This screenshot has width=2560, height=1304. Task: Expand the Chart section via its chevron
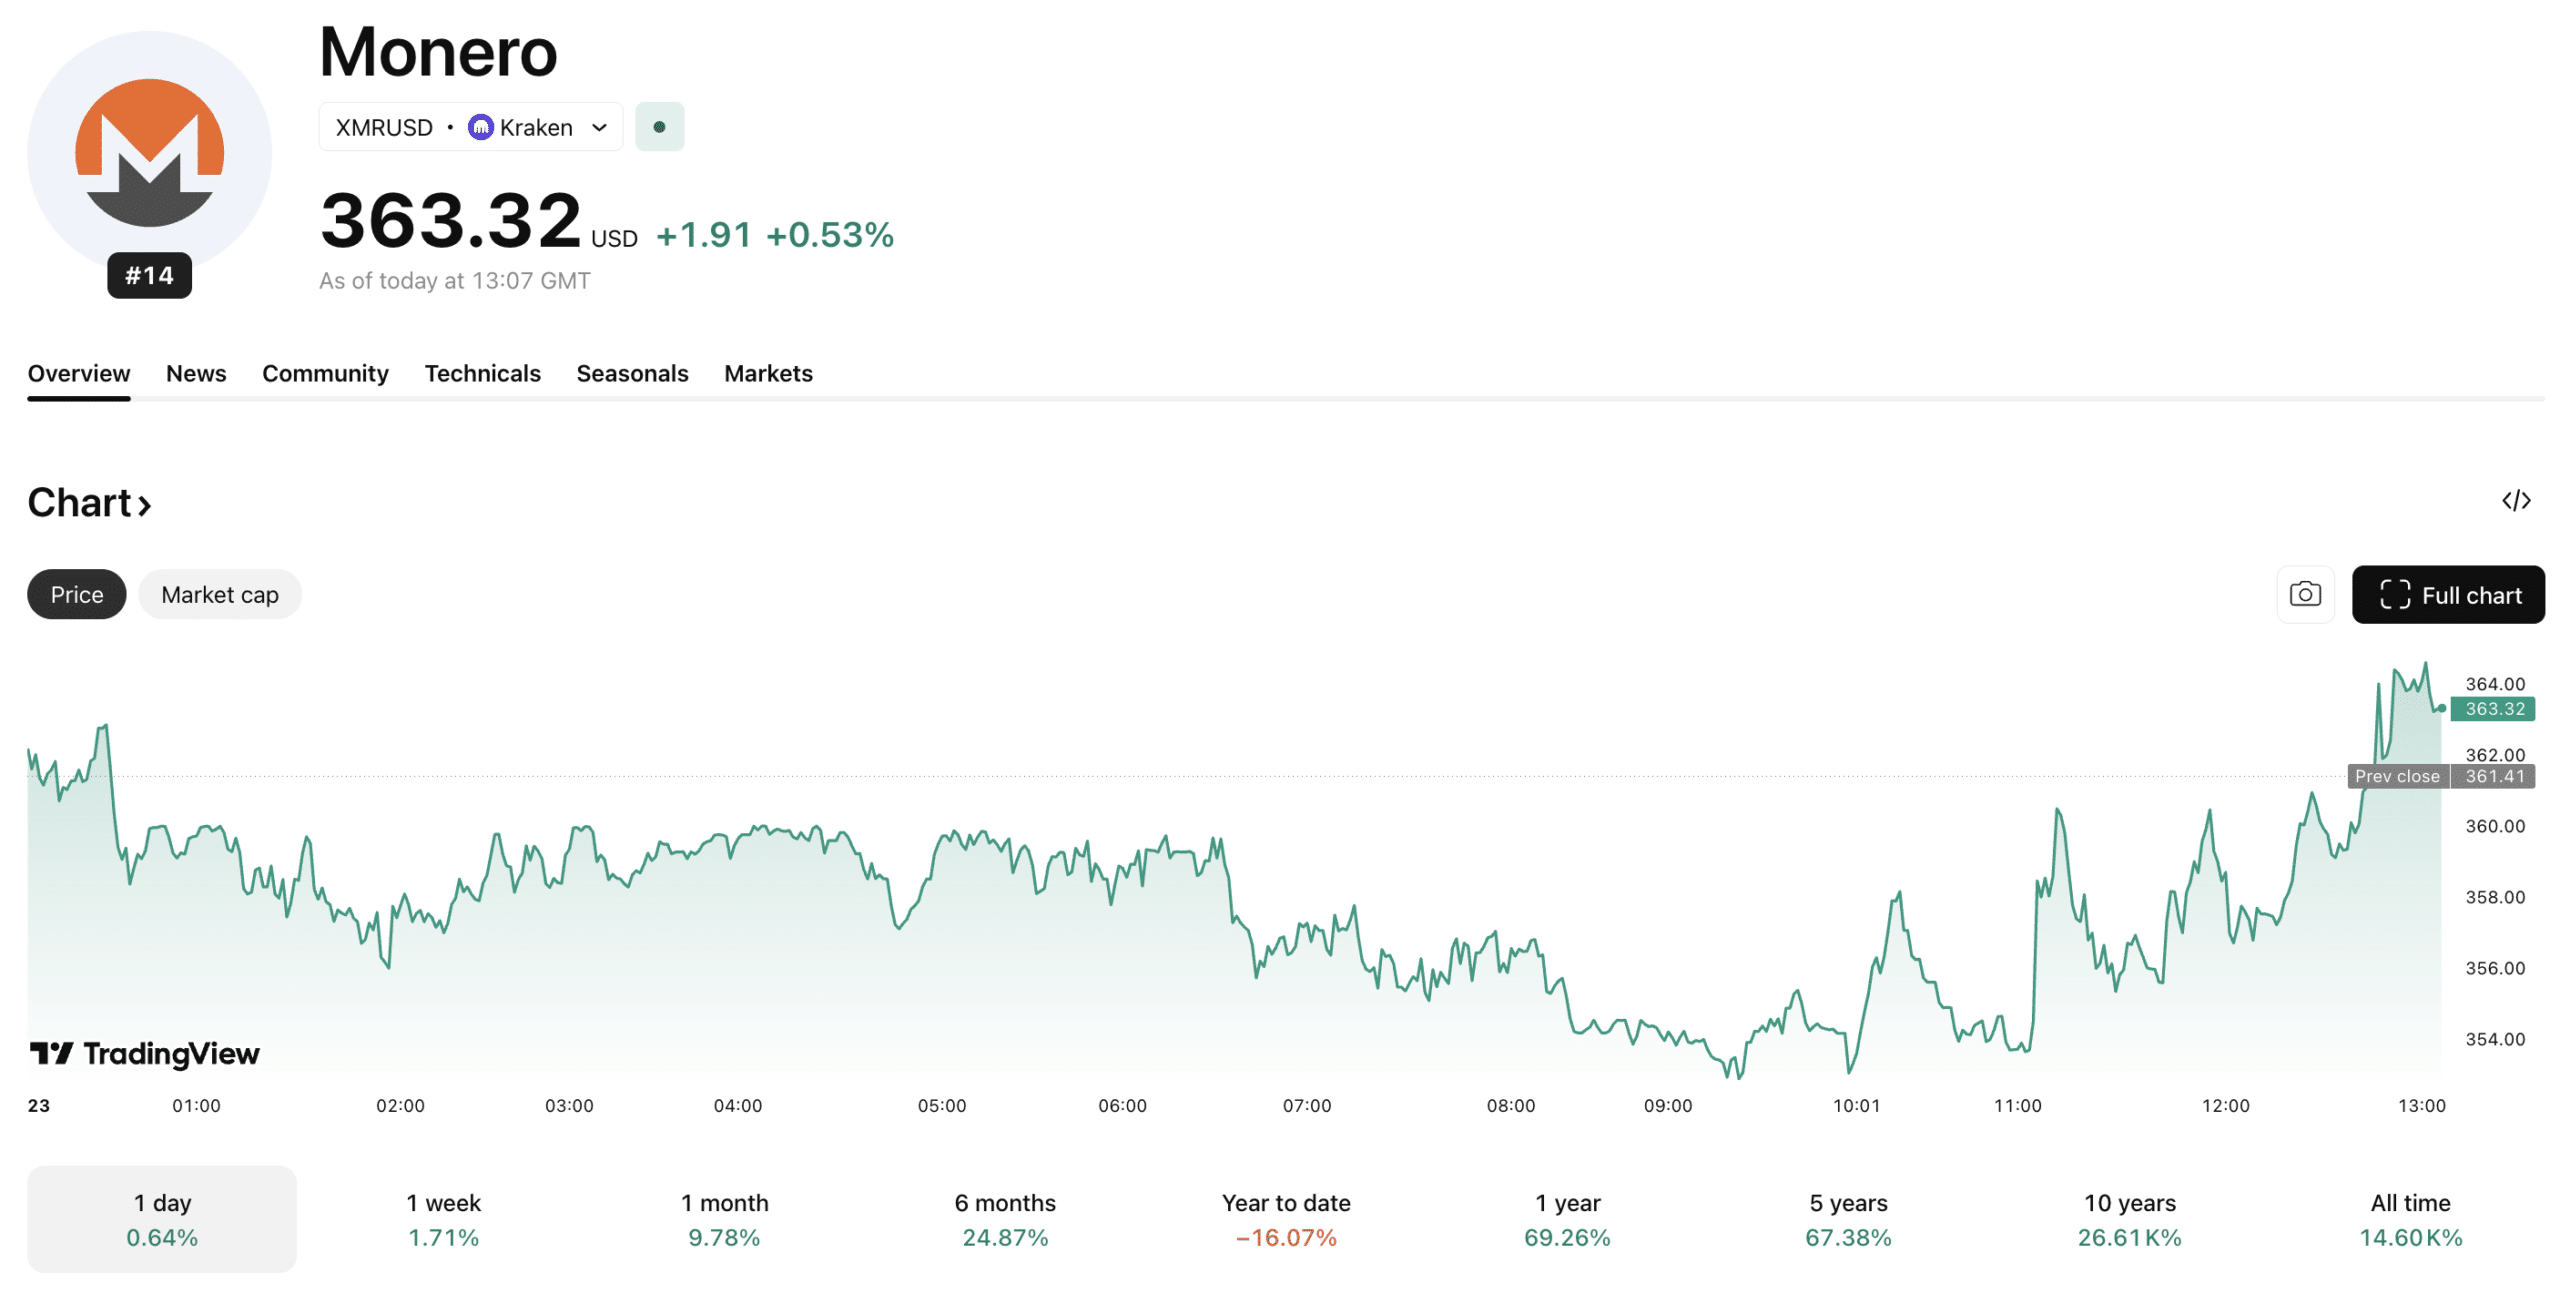(144, 505)
